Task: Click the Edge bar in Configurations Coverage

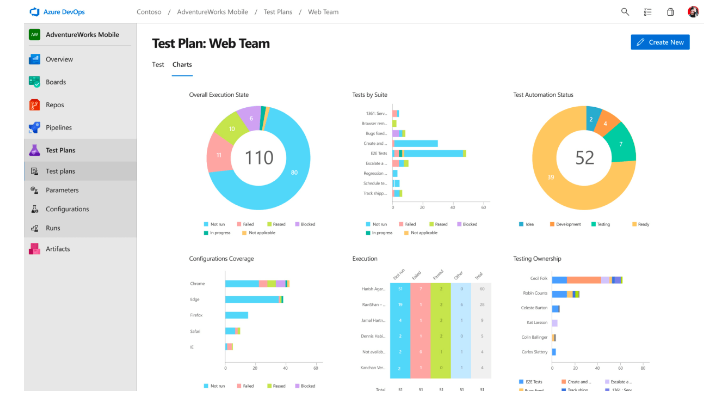Action: pyautogui.click(x=254, y=299)
